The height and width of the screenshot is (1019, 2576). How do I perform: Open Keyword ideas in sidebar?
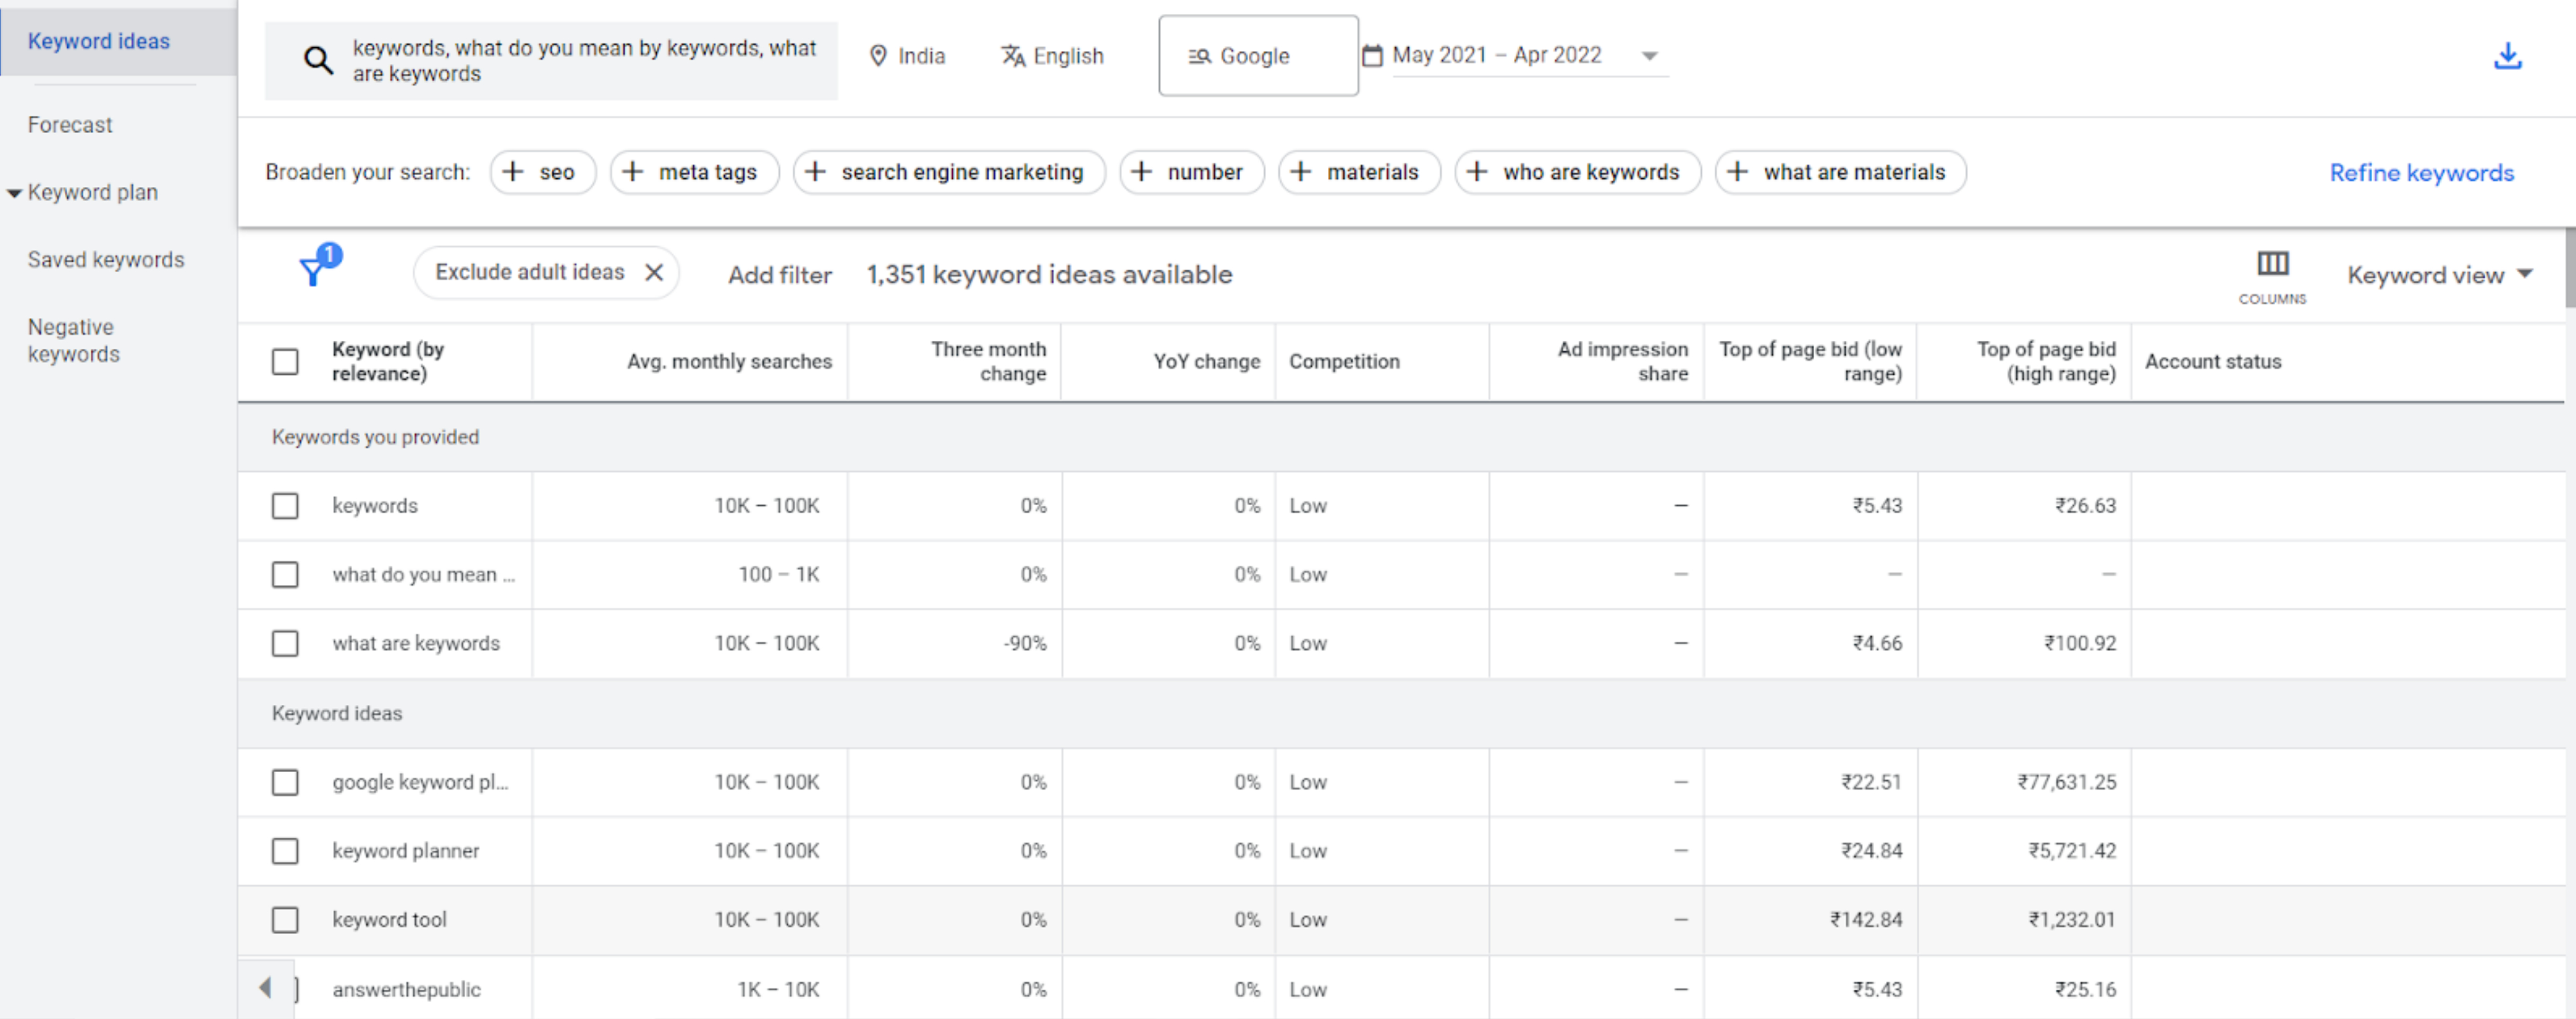click(x=99, y=41)
